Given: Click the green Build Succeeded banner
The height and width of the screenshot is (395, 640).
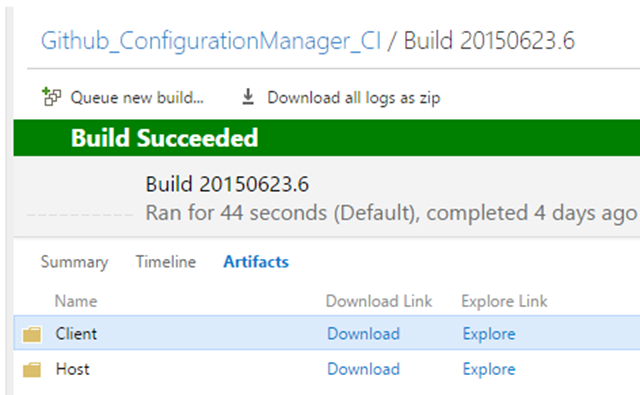Looking at the screenshot, I should (327, 138).
